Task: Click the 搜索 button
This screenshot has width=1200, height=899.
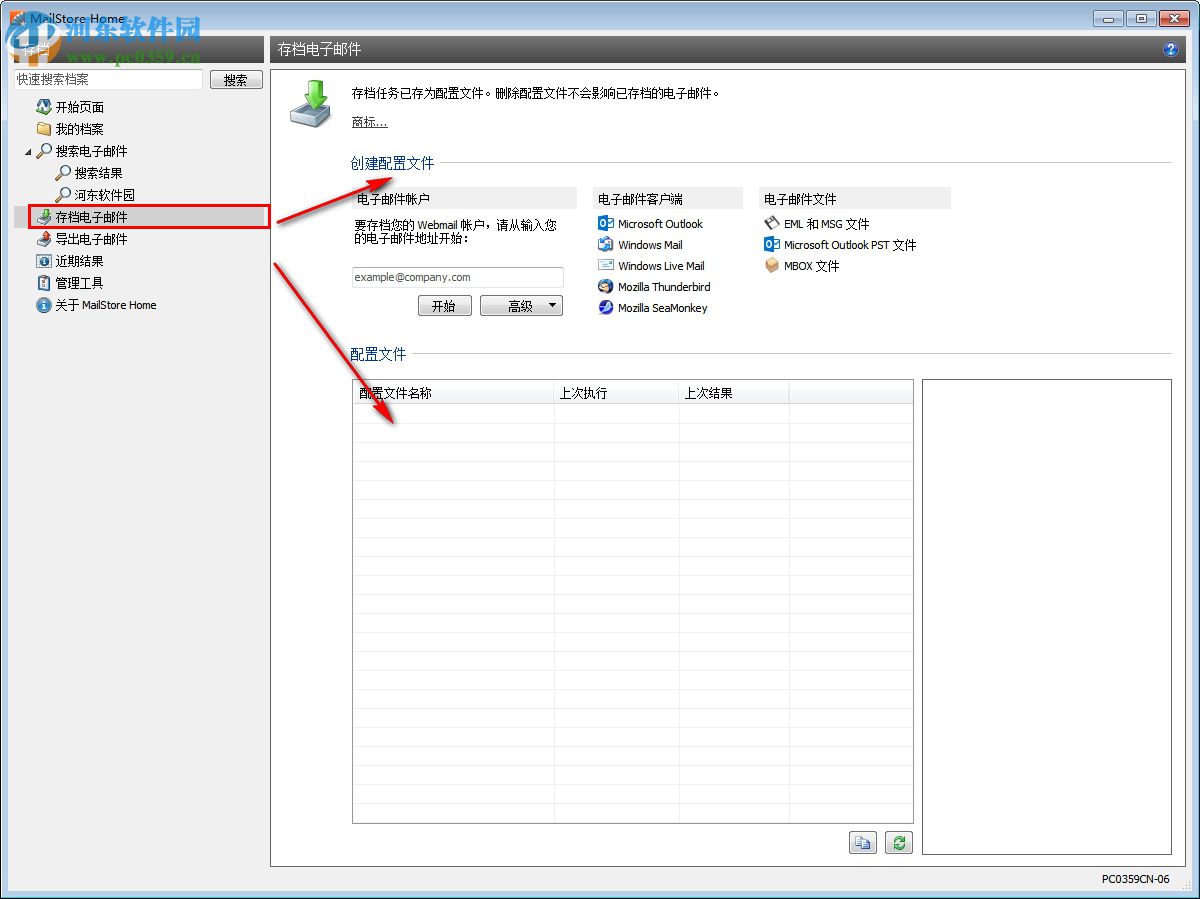Action: coord(236,80)
